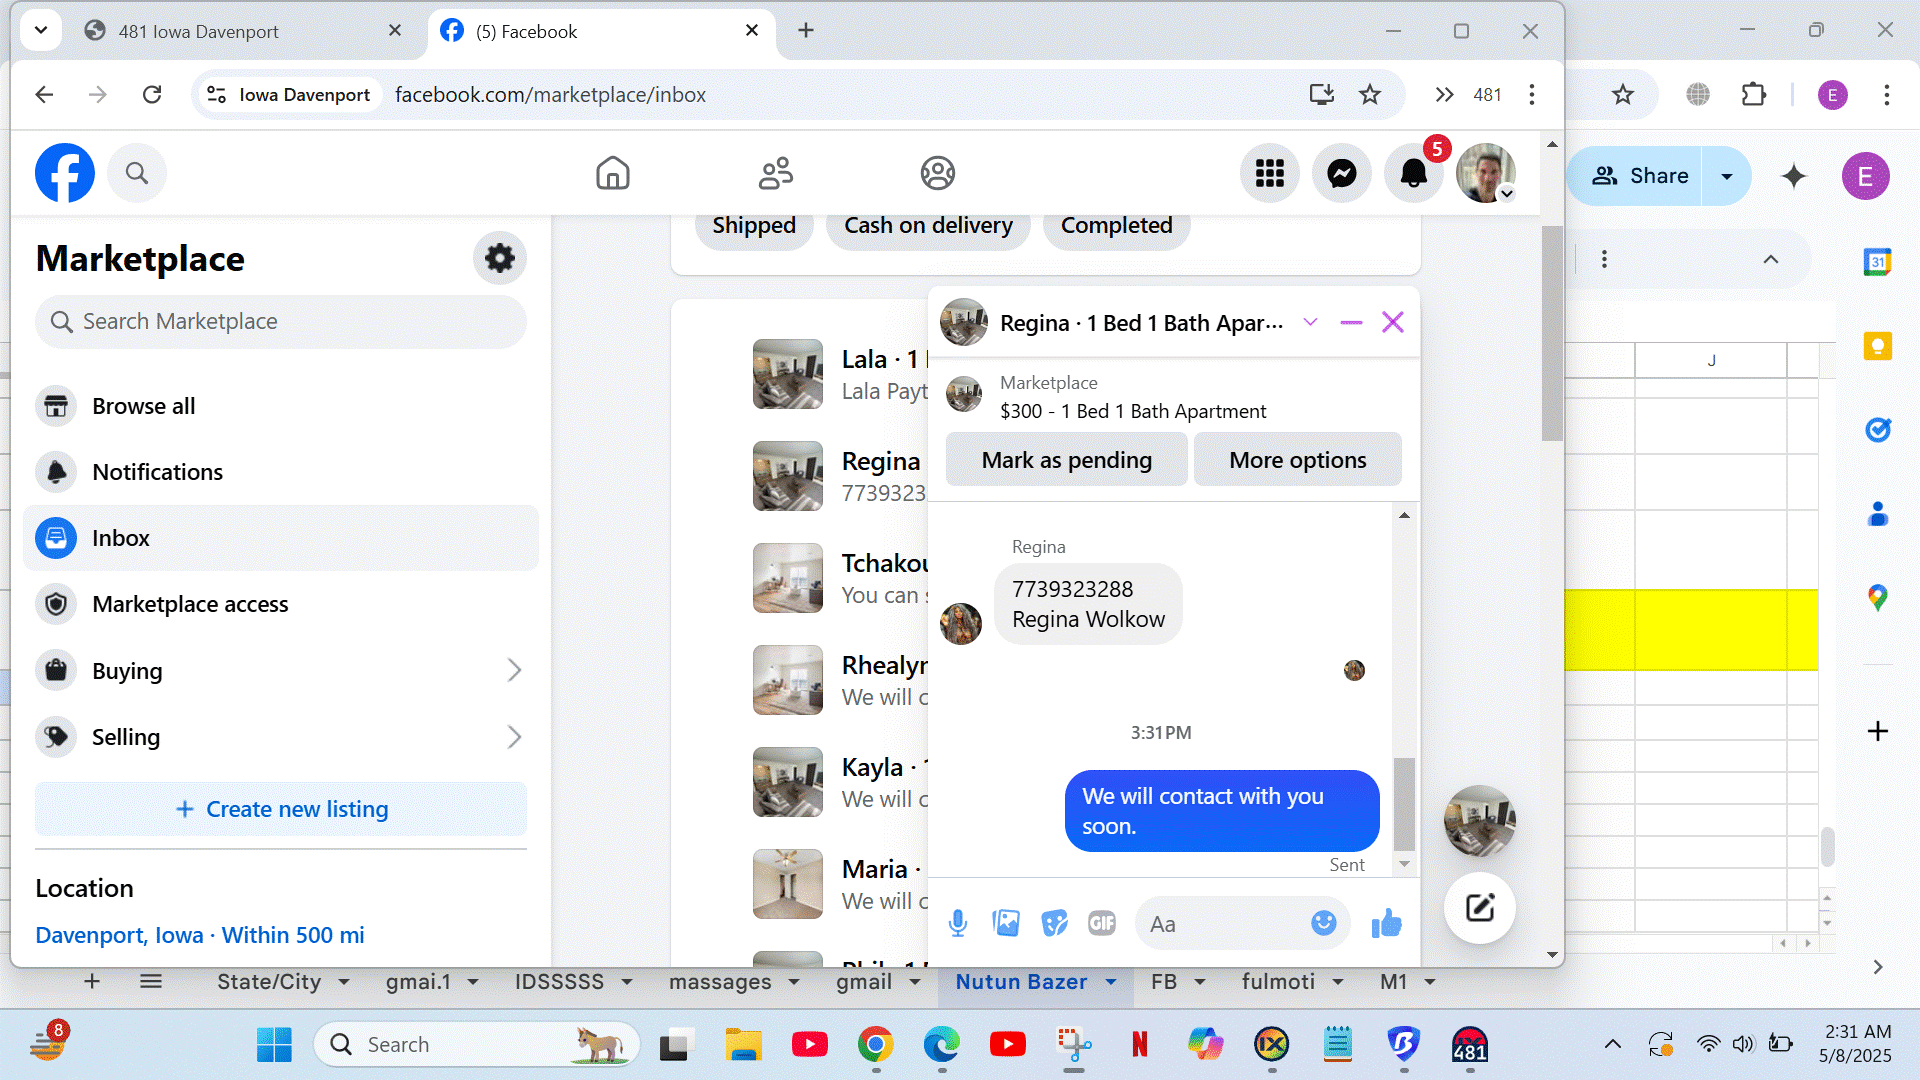This screenshot has width=1920, height=1080.
Task: Expand the Selling section chevron
Action: [x=514, y=737]
